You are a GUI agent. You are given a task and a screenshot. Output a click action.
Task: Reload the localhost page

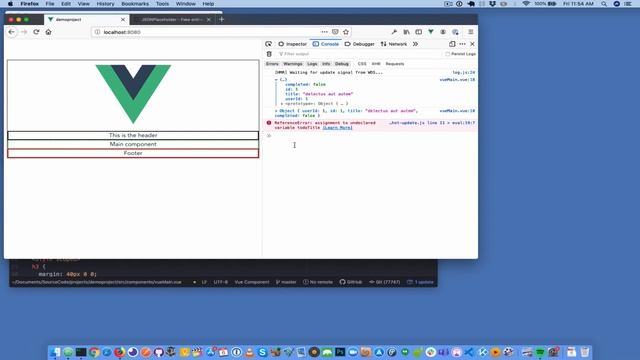(x=36, y=32)
